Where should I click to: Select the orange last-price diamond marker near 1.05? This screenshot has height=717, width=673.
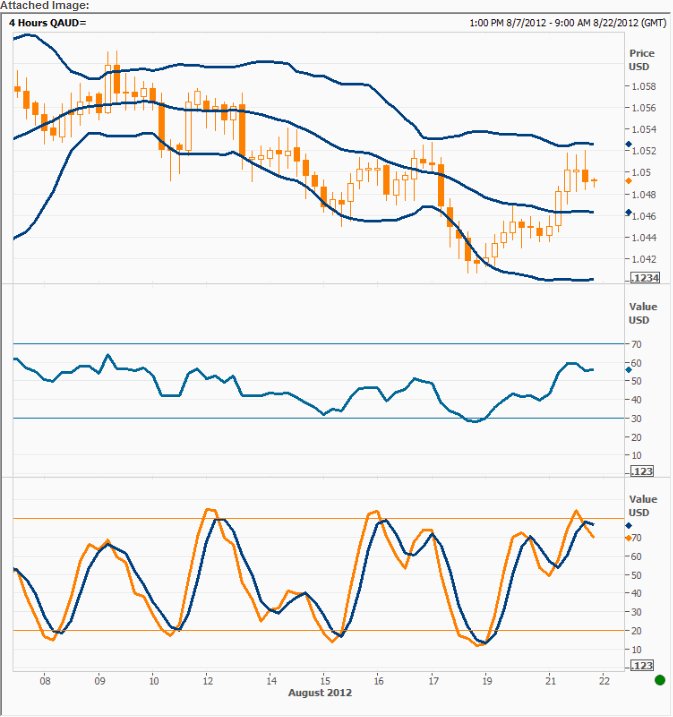(x=629, y=181)
